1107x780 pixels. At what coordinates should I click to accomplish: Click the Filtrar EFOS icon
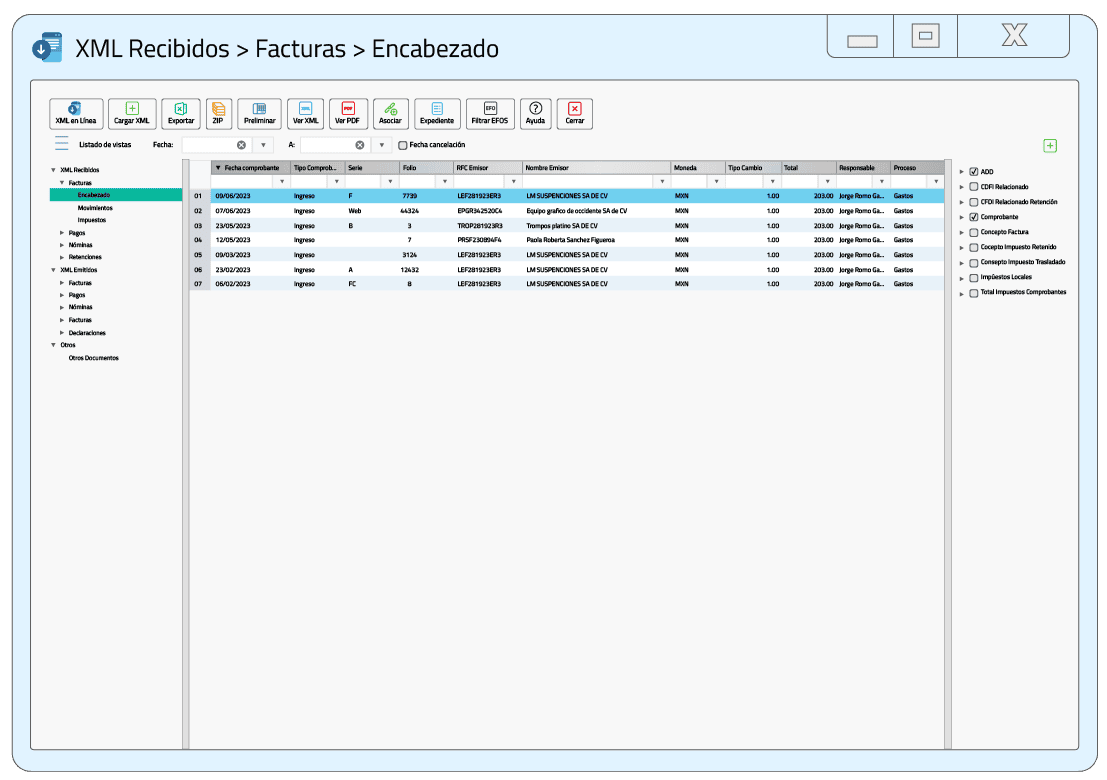(x=489, y=113)
